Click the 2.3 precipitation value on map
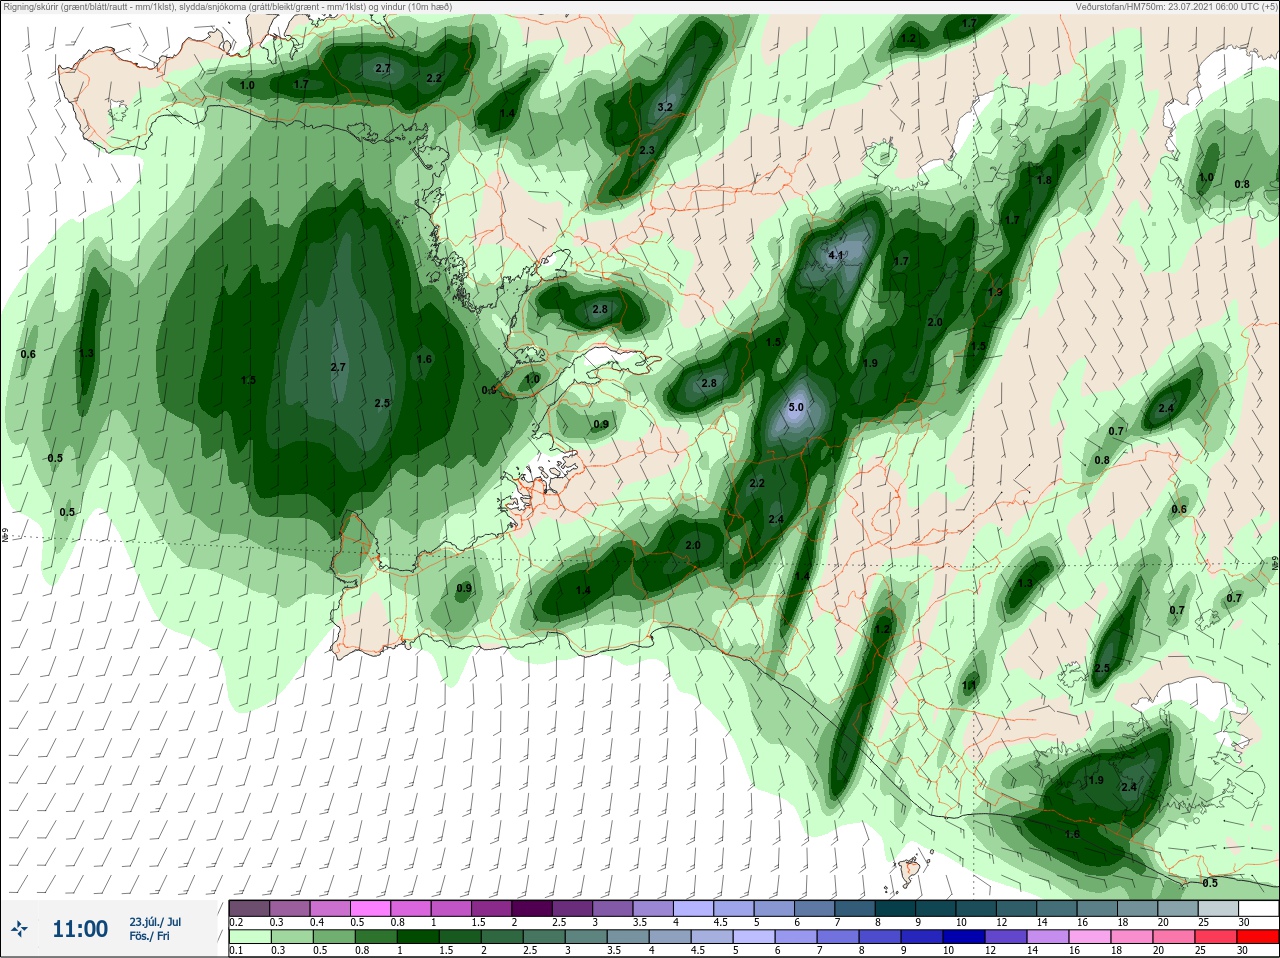The image size is (1280, 958). coord(646,151)
